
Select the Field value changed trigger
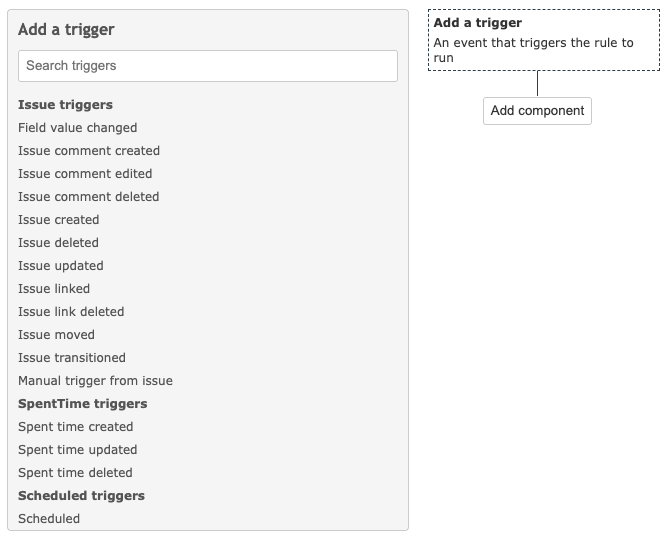(78, 128)
